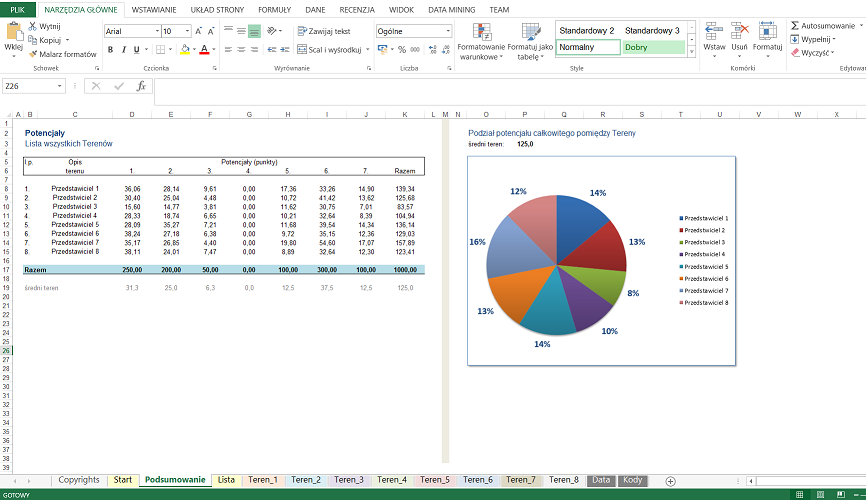This screenshot has height=500, width=866.
Task: Click the Wyczyść eraser icon
Action: (x=795, y=52)
